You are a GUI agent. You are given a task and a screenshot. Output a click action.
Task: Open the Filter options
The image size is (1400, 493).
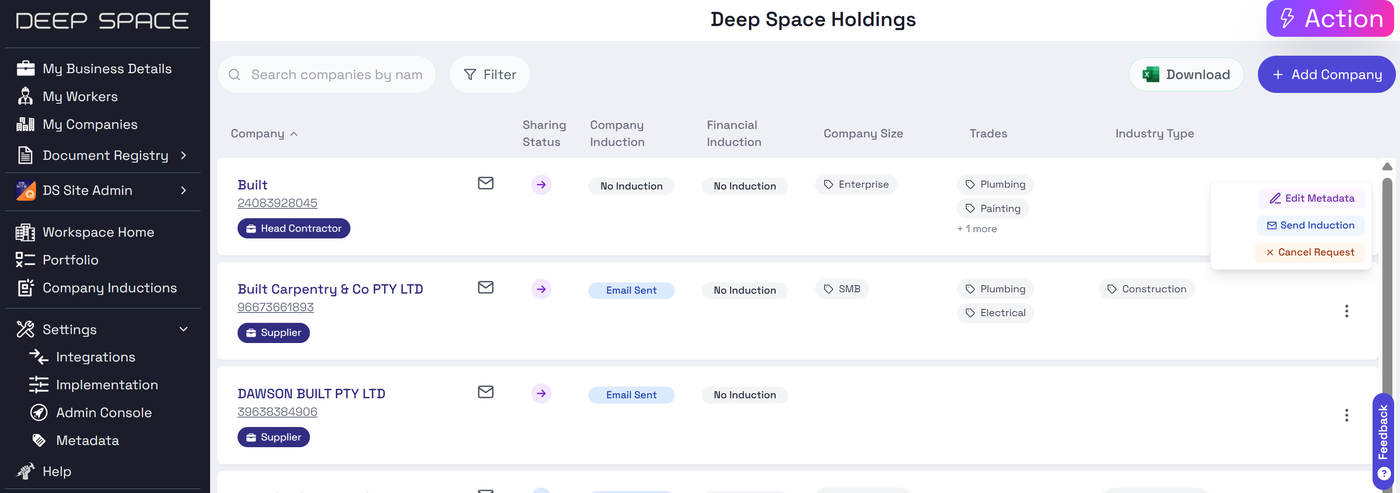tap(490, 75)
